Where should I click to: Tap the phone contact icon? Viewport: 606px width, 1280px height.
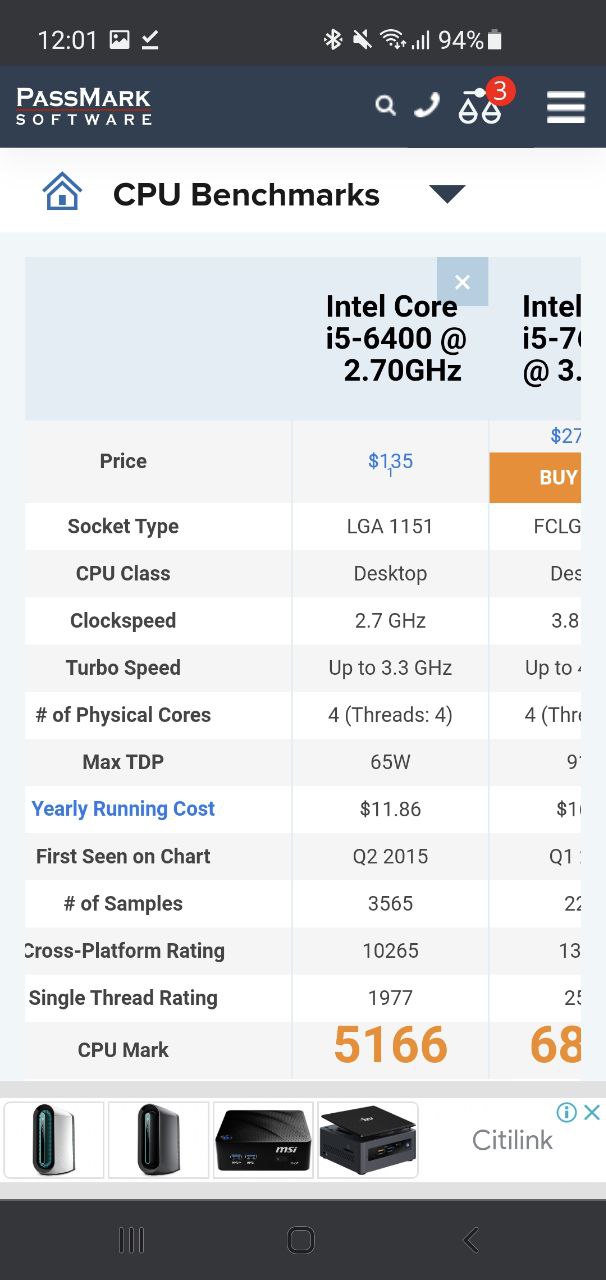427,105
